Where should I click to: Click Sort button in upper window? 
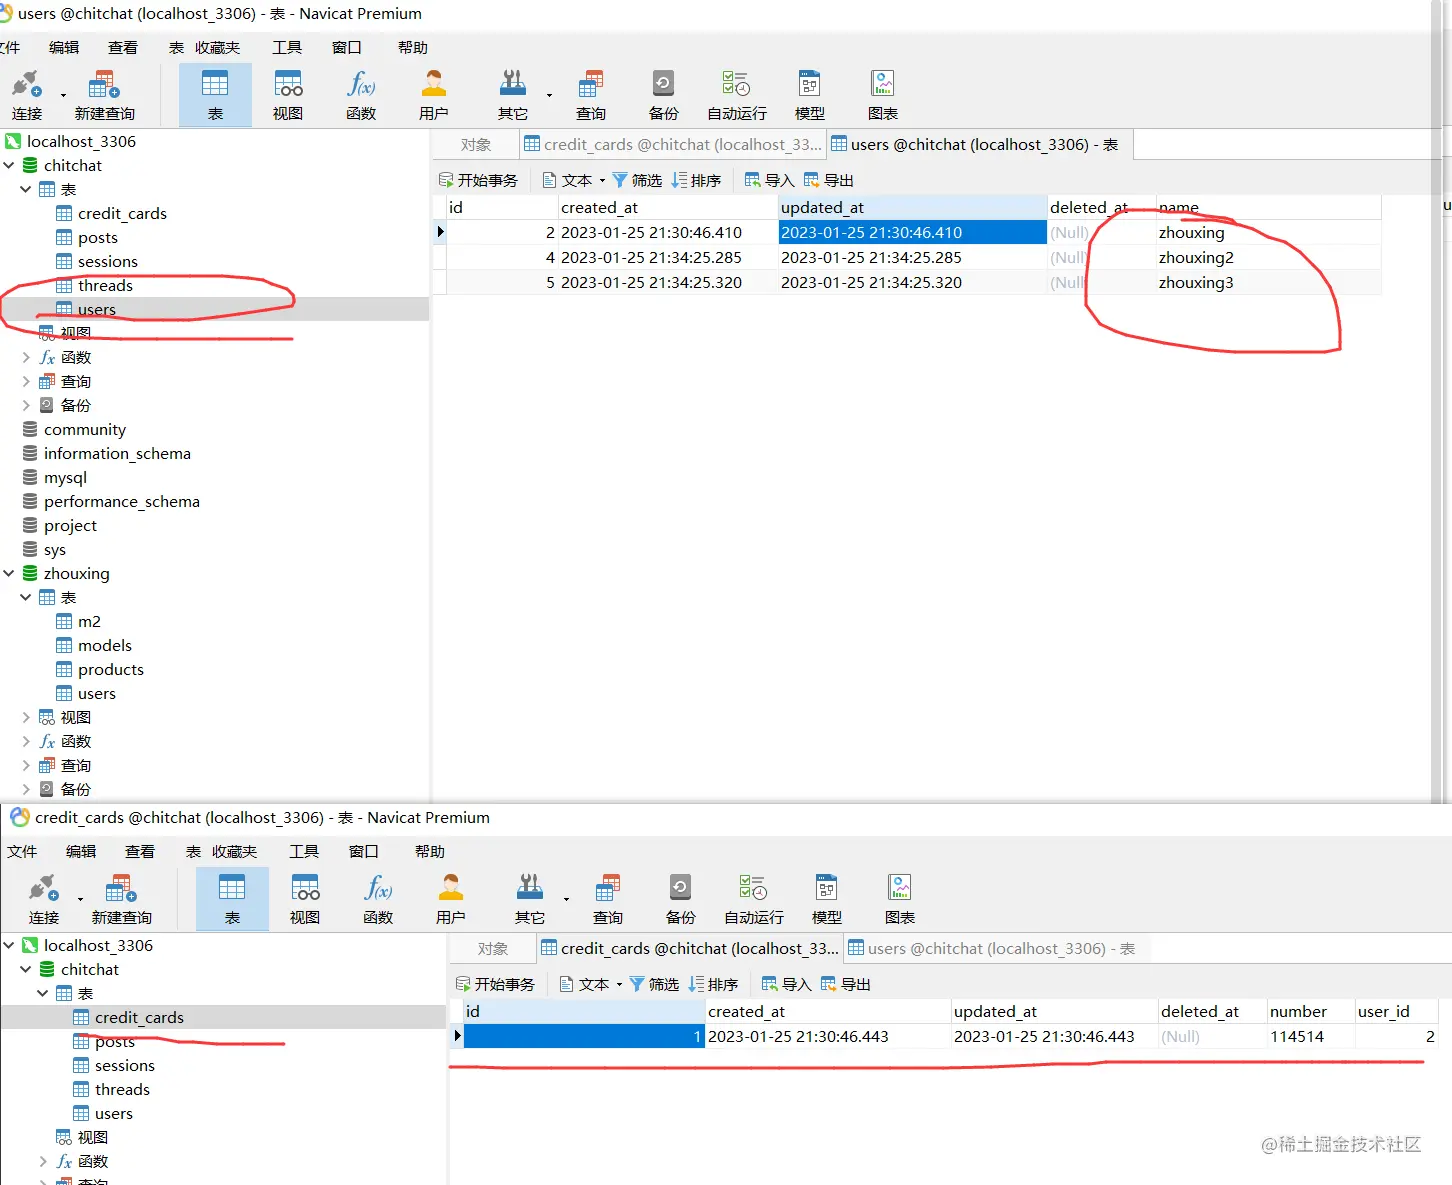pos(696,180)
